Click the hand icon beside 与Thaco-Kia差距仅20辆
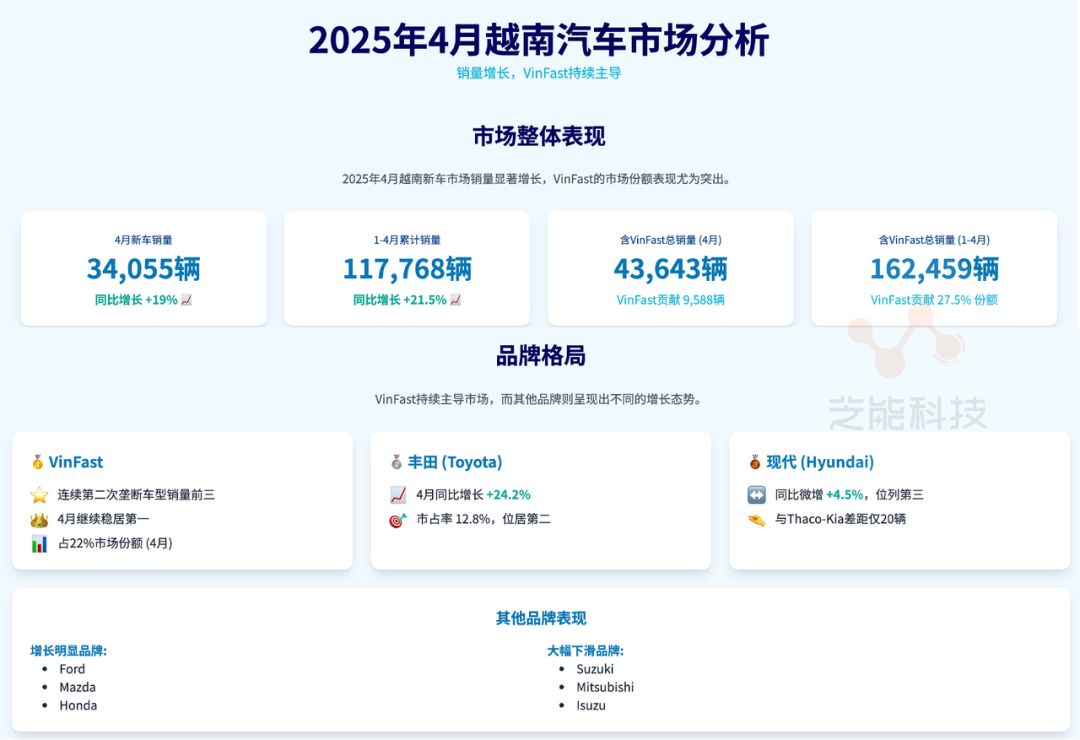 (756, 519)
